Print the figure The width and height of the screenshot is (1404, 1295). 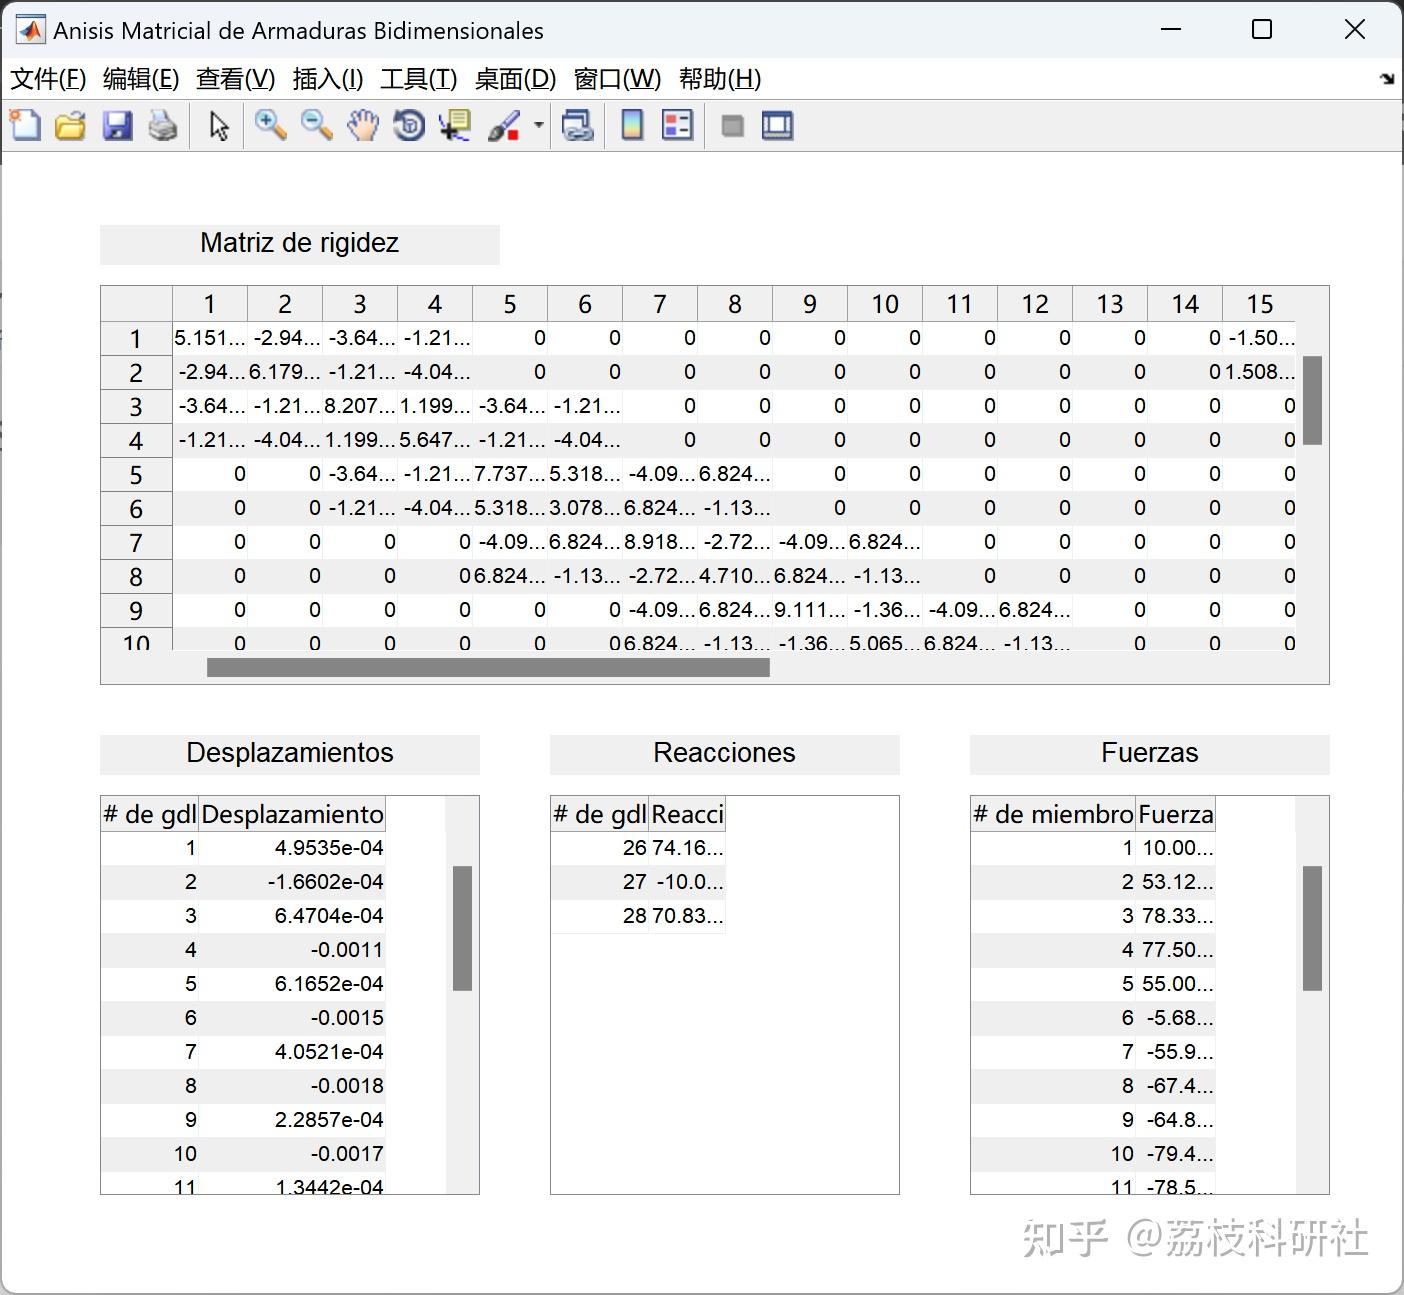tap(163, 125)
